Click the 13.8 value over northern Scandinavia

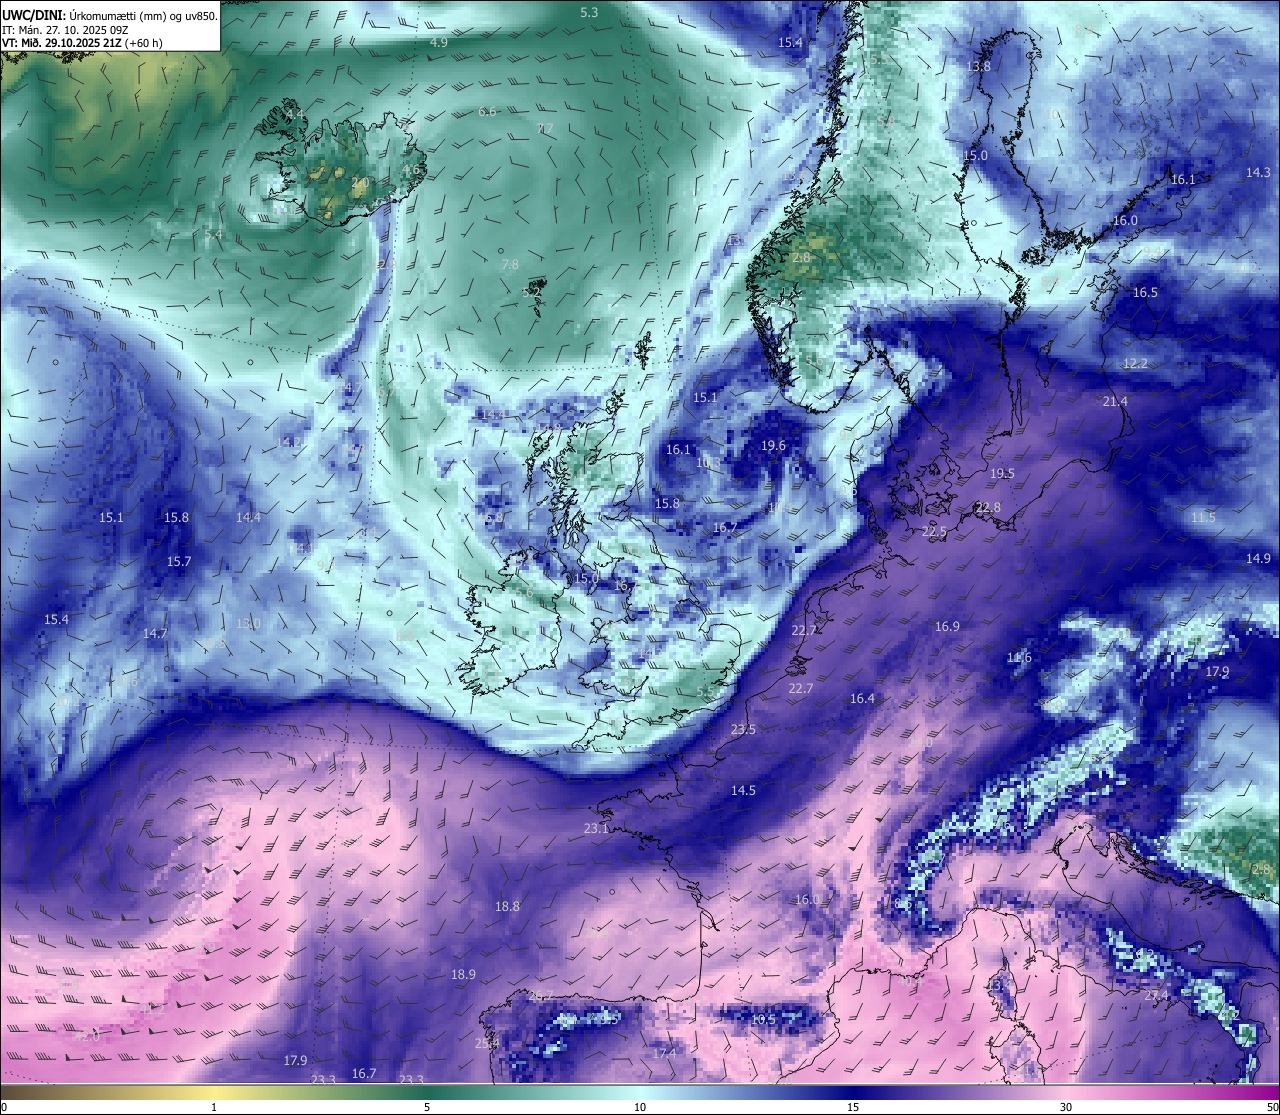pyautogui.click(x=978, y=66)
